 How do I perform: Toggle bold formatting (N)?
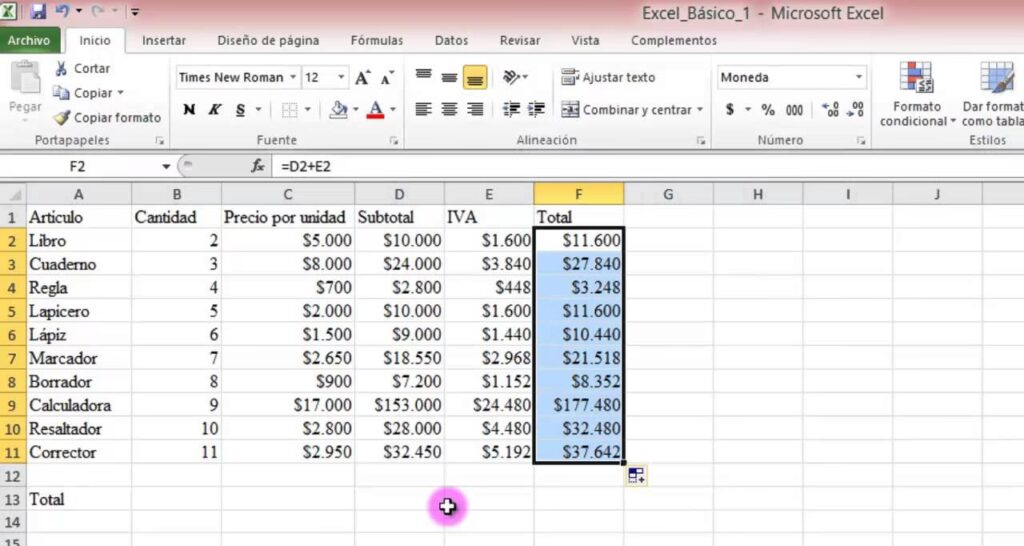tap(189, 110)
